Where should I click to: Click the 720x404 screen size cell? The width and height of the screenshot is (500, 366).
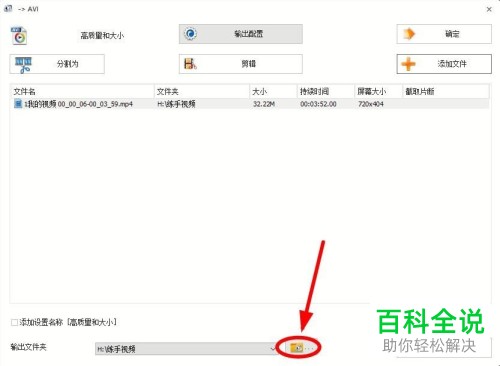[x=371, y=104]
